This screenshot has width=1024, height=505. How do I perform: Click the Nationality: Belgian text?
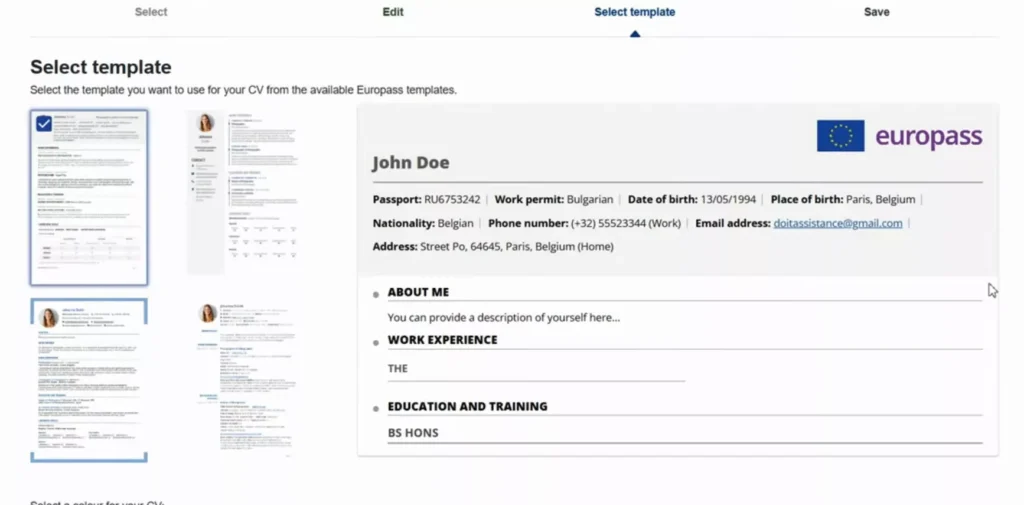click(x=423, y=223)
